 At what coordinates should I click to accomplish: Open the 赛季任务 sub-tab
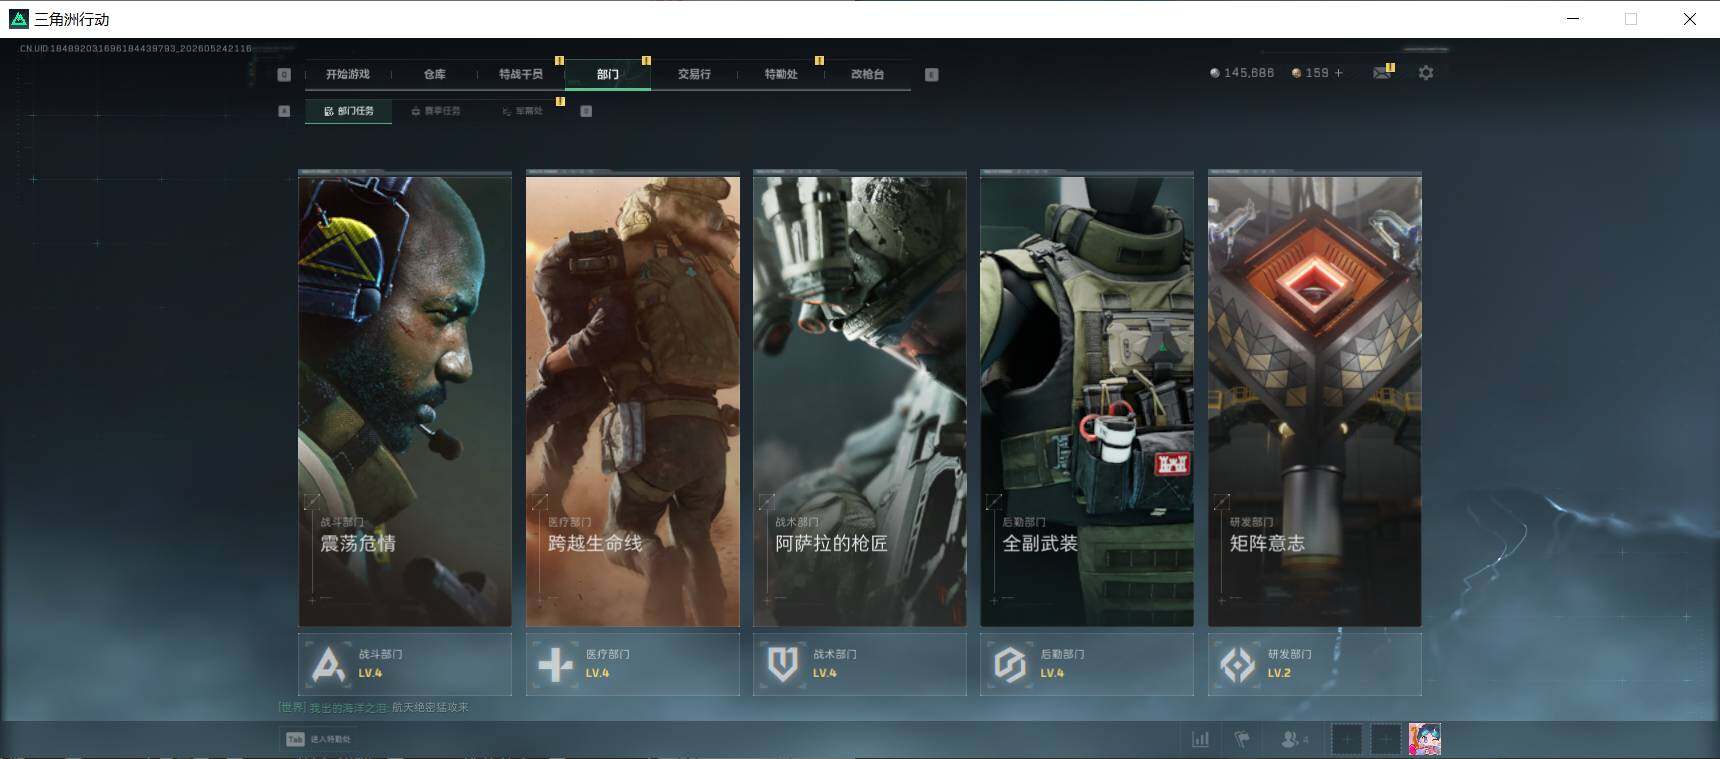coord(436,111)
